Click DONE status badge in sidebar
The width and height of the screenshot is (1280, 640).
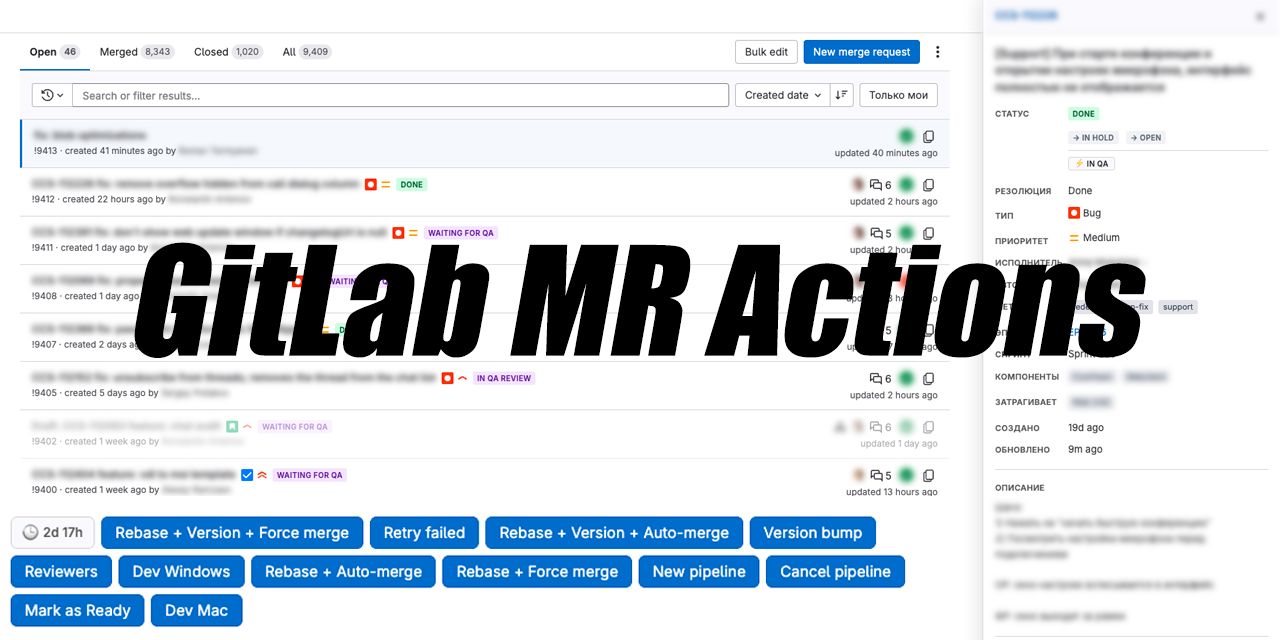(x=1084, y=114)
